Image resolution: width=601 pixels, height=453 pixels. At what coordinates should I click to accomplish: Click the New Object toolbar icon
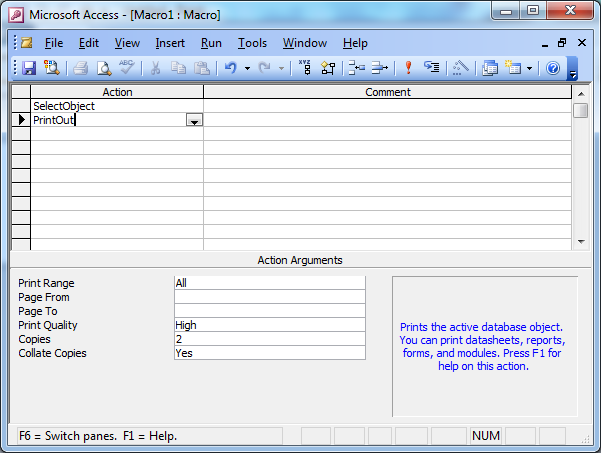click(513, 67)
